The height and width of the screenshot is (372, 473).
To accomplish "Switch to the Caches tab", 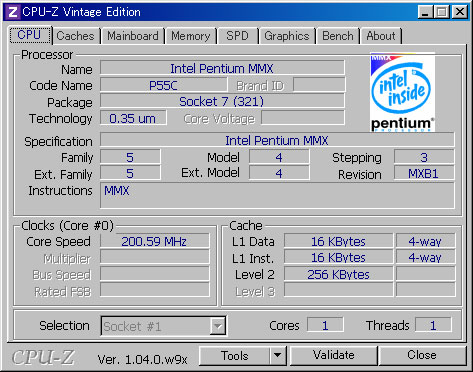I will [75, 36].
